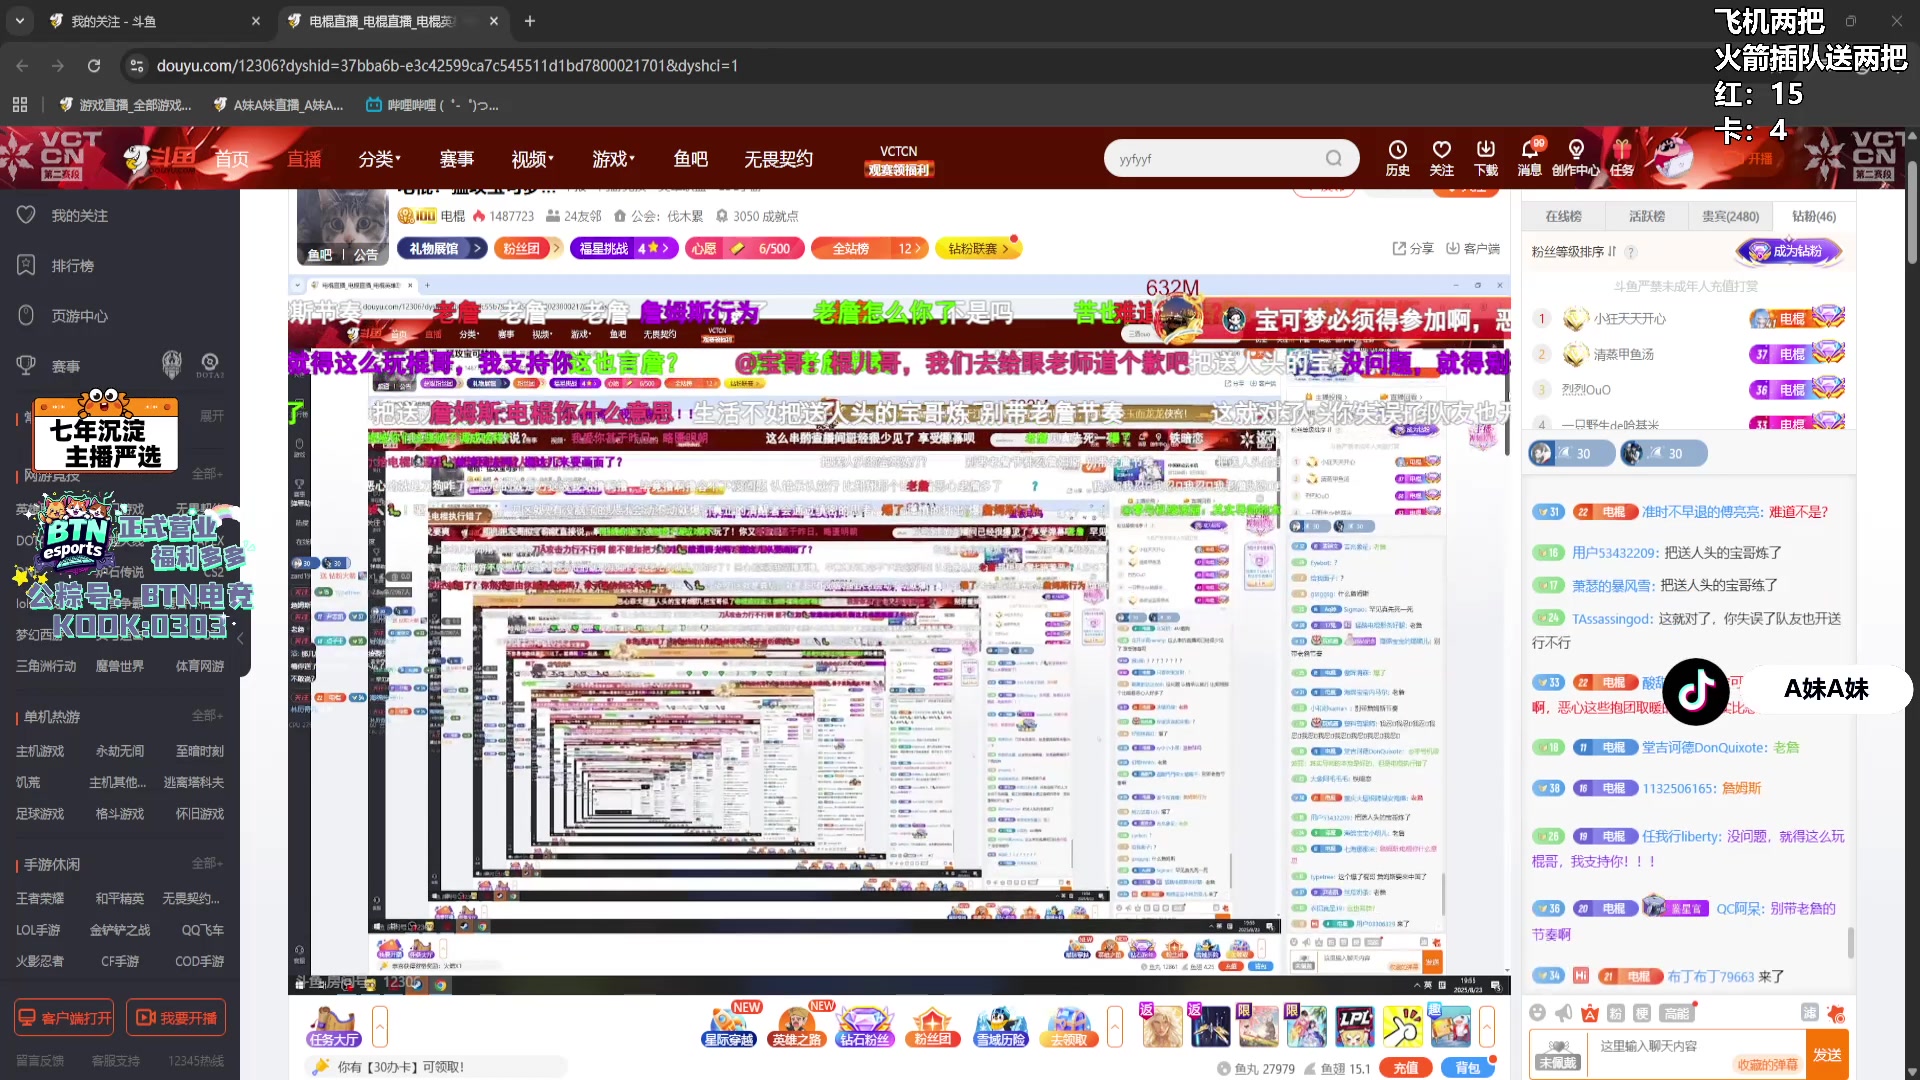Open 分类 dropdown in navigation
Viewport: 1920px width, 1080px height.
point(379,159)
